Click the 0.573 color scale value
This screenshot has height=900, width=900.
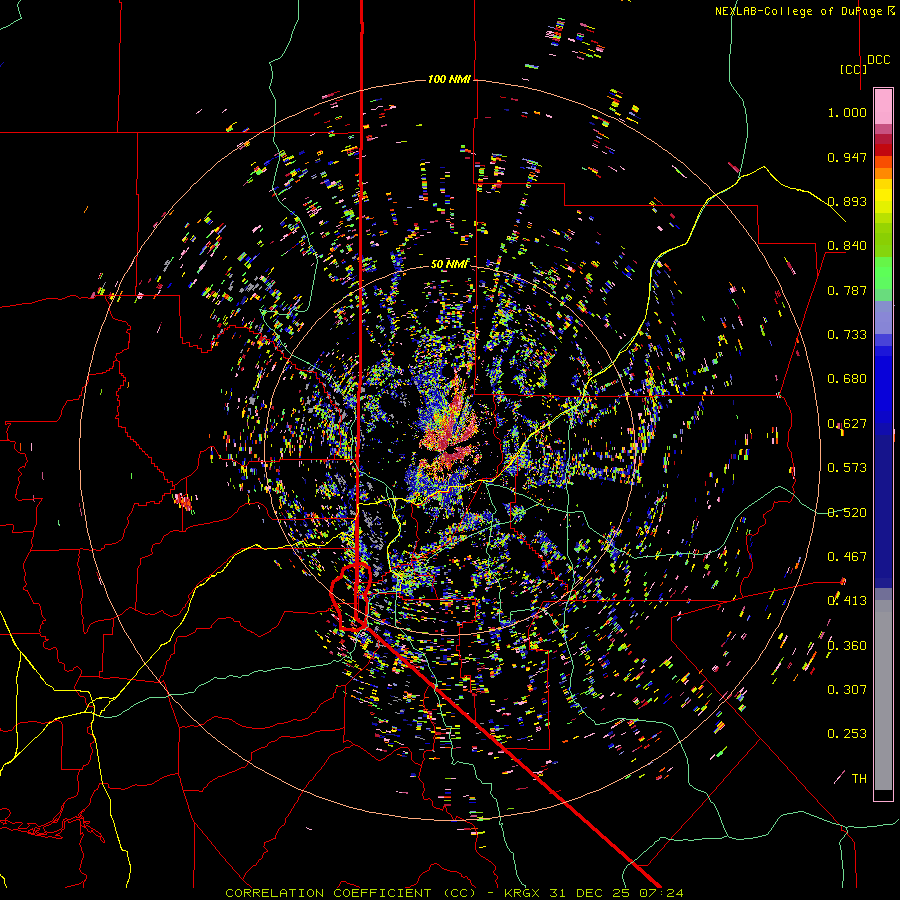(847, 468)
